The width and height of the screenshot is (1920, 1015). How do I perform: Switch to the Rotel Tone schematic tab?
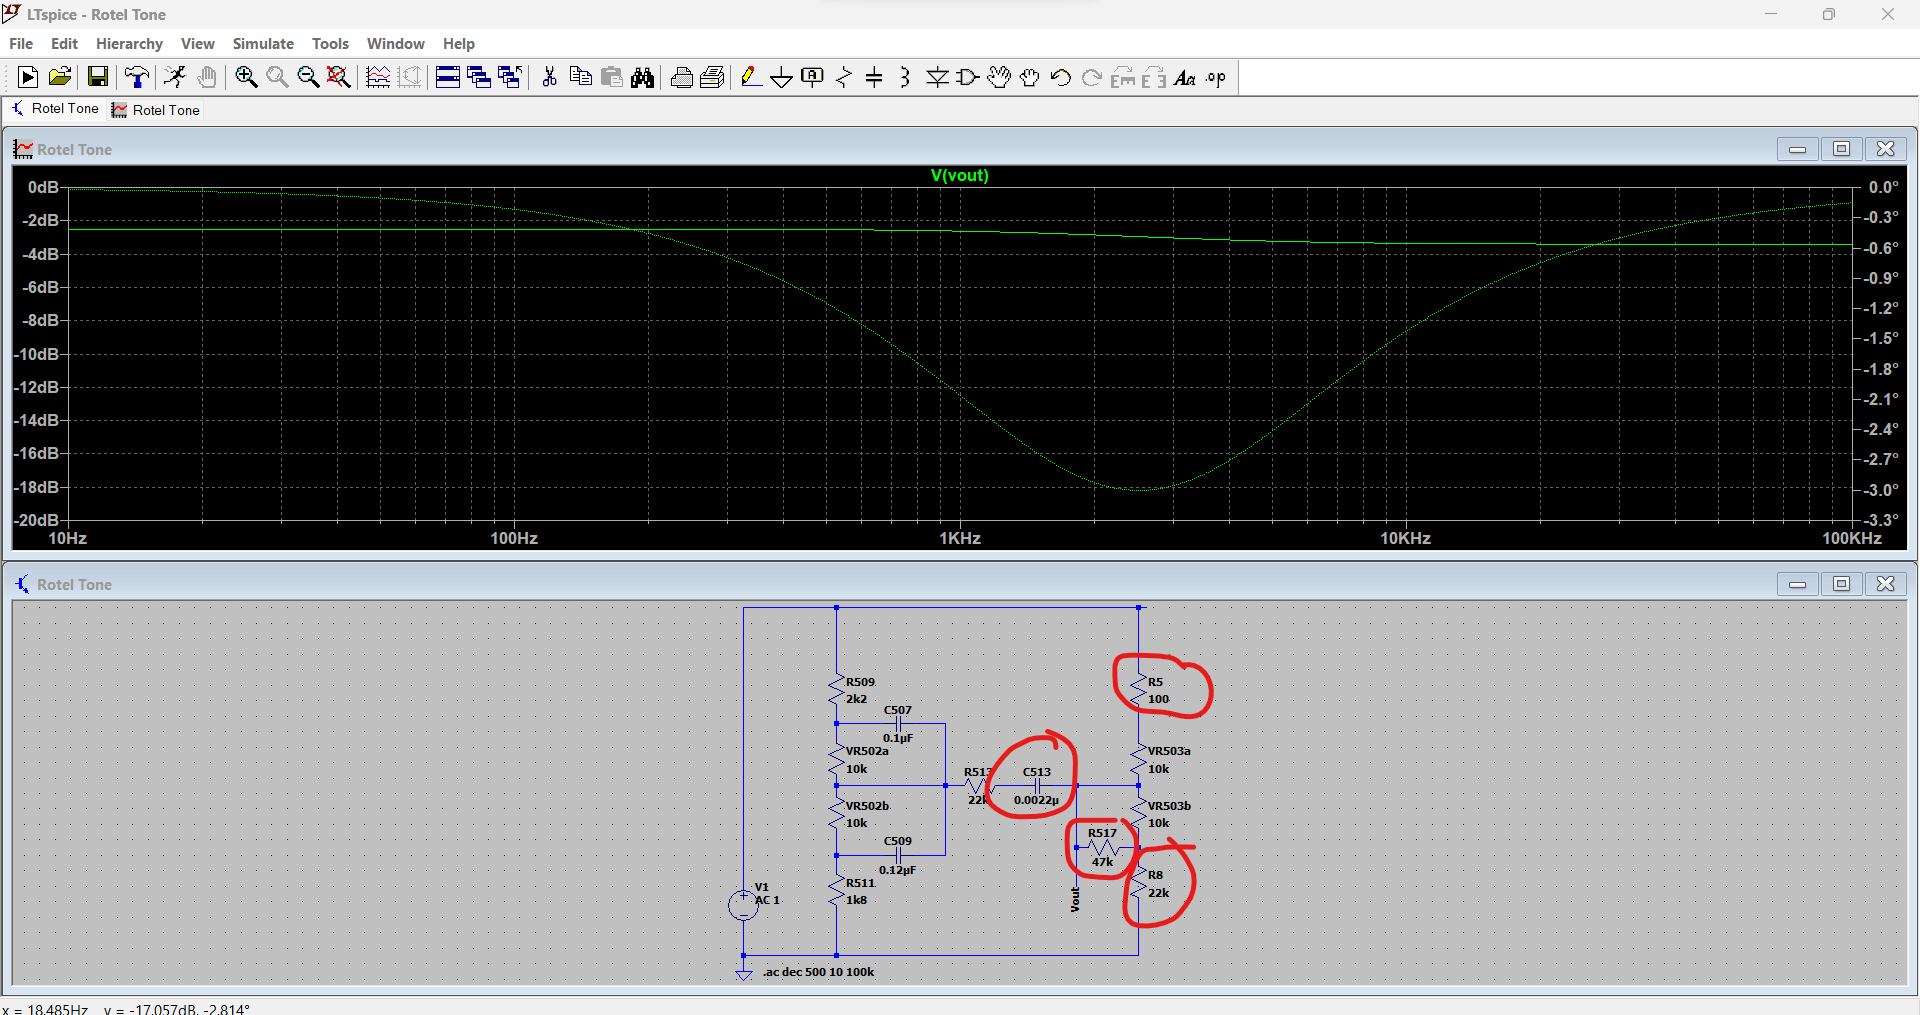[55, 109]
